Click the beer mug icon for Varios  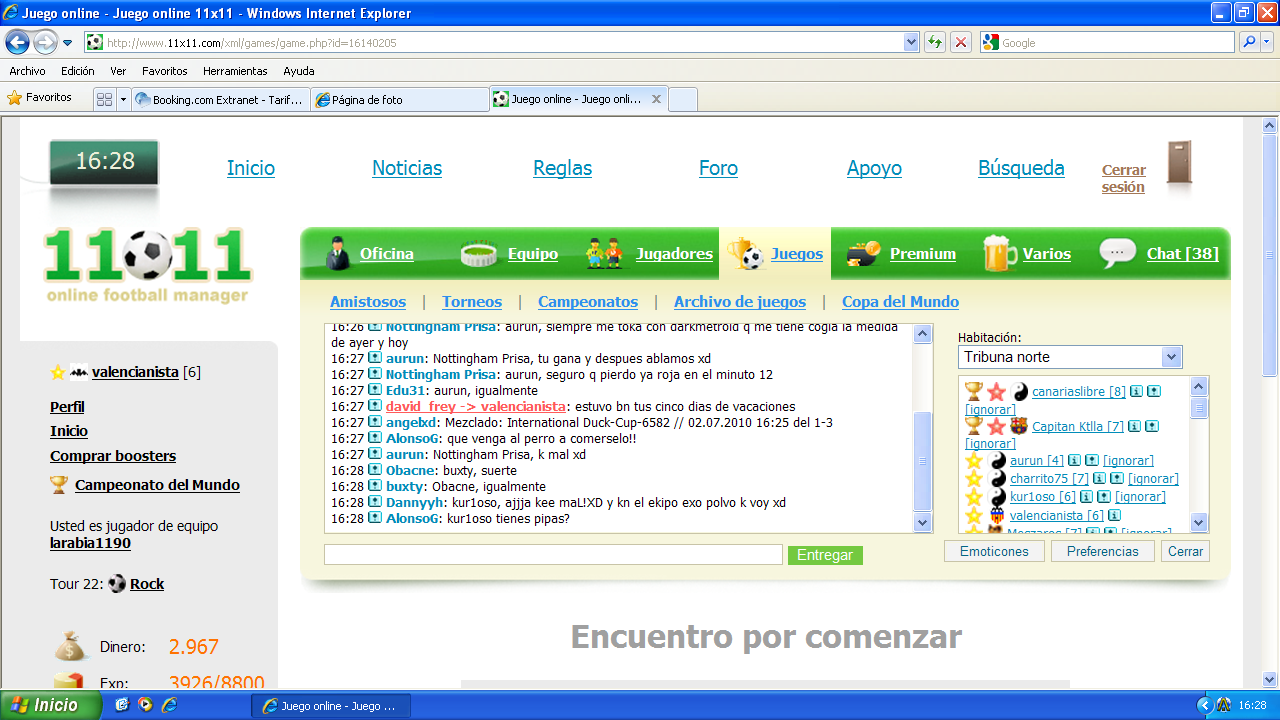pyautogui.click(x=999, y=254)
